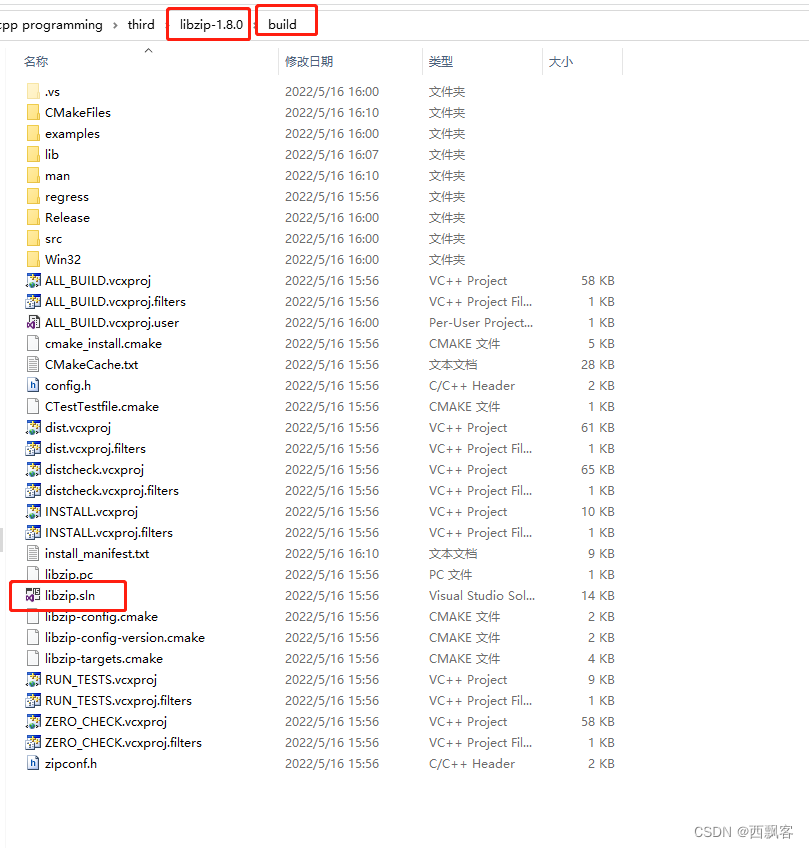Open the src folder icon

tap(35, 238)
